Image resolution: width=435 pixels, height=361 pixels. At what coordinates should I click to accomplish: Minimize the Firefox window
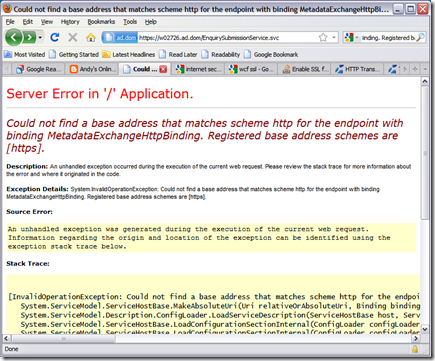(398, 9)
